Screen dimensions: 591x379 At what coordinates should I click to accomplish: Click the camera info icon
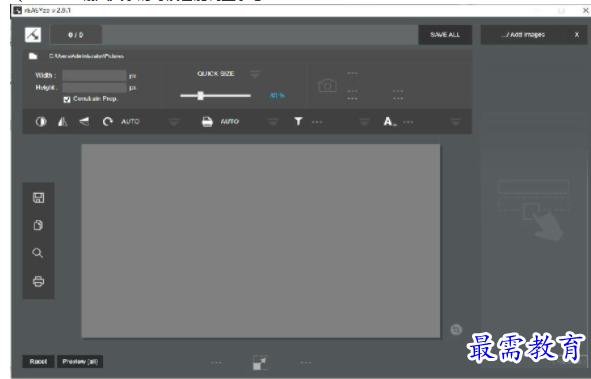point(327,86)
